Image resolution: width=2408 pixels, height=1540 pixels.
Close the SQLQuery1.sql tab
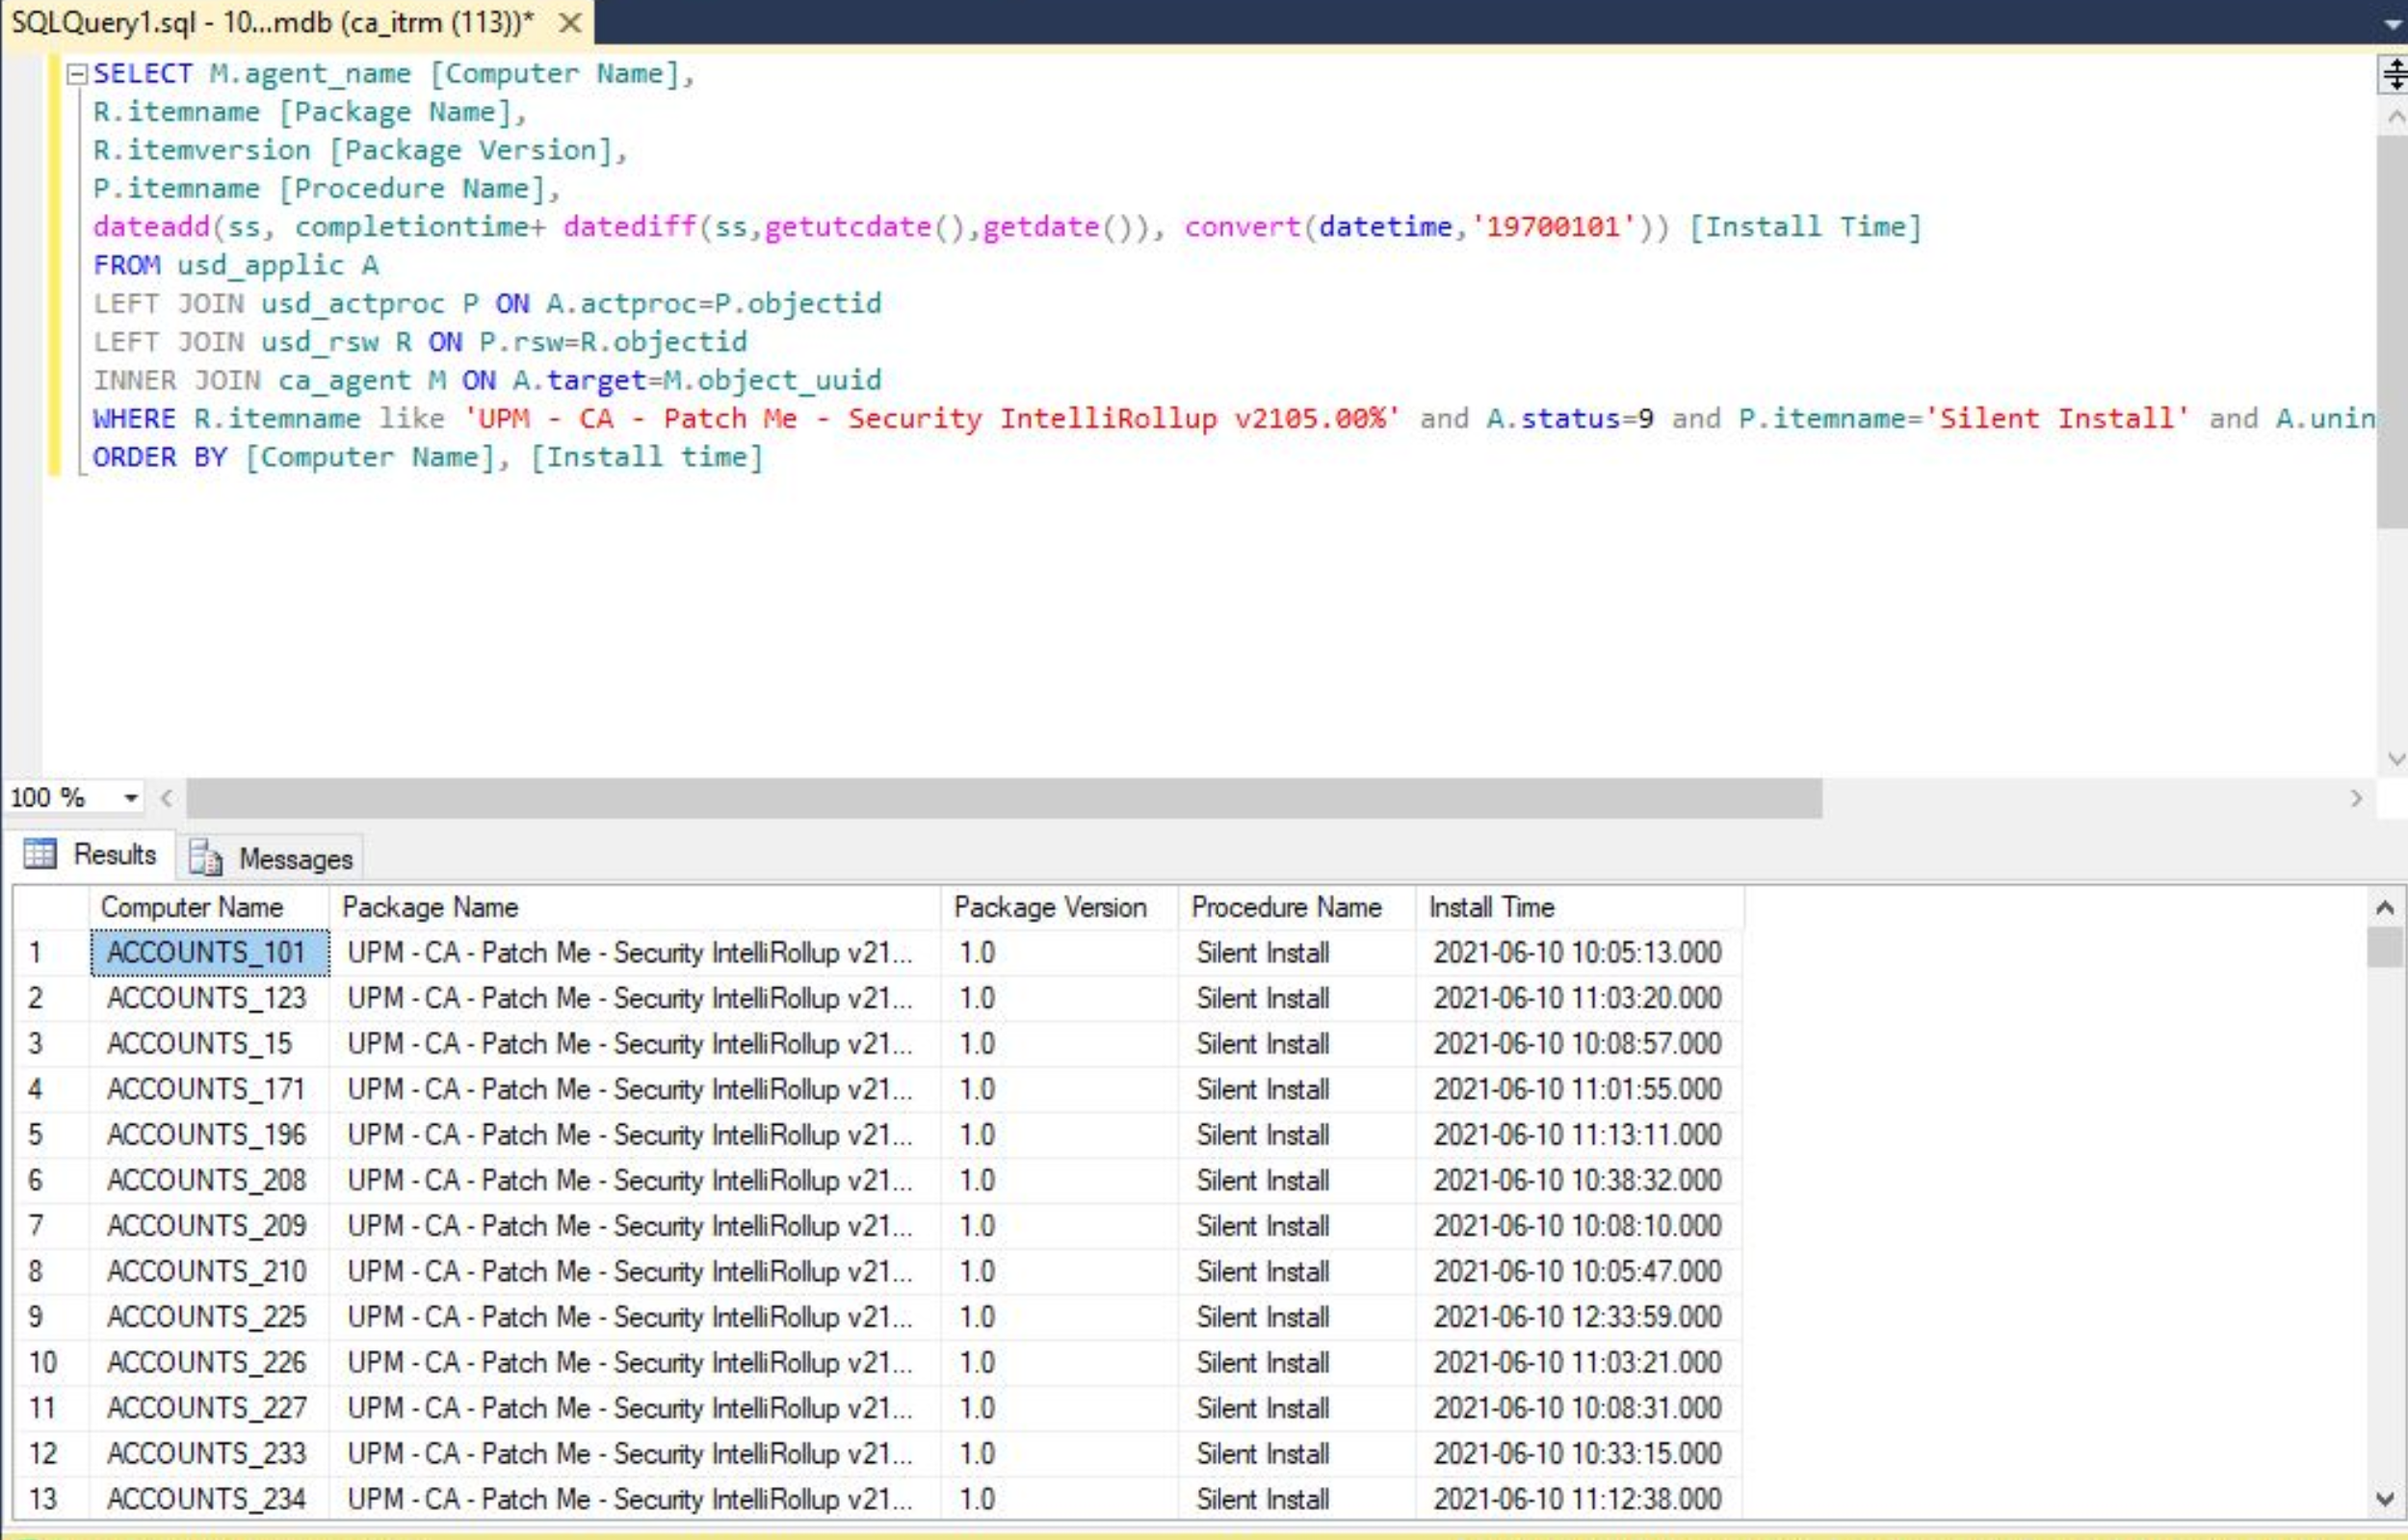[570, 22]
